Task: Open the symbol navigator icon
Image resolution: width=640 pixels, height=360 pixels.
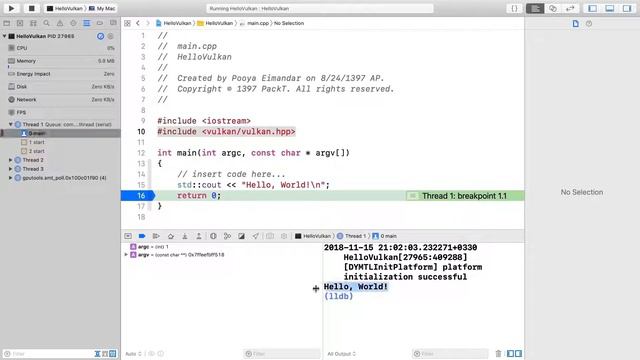Action: click(x=33, y=23)
